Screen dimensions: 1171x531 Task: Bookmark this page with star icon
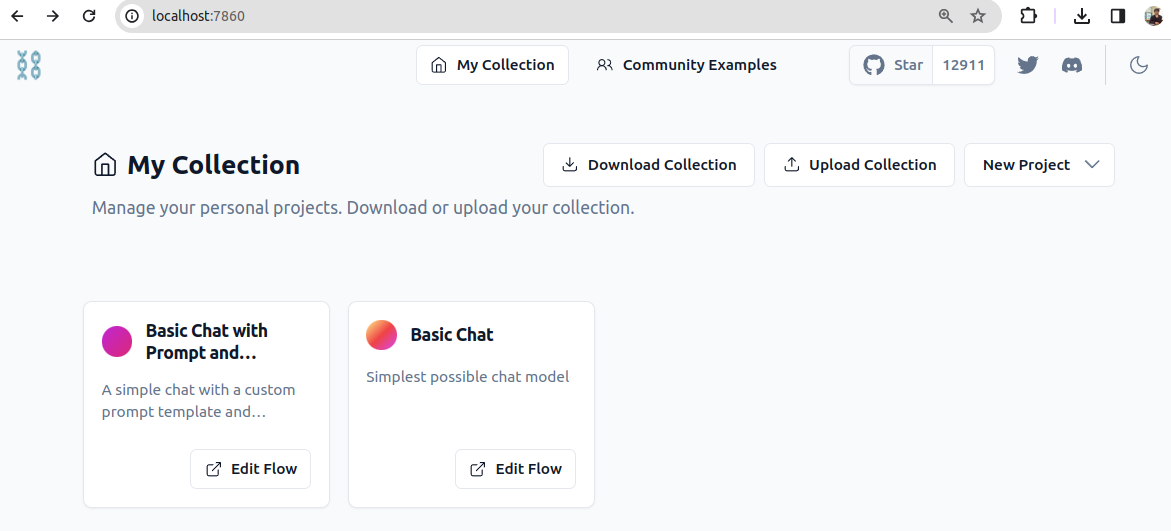[978, 16]
